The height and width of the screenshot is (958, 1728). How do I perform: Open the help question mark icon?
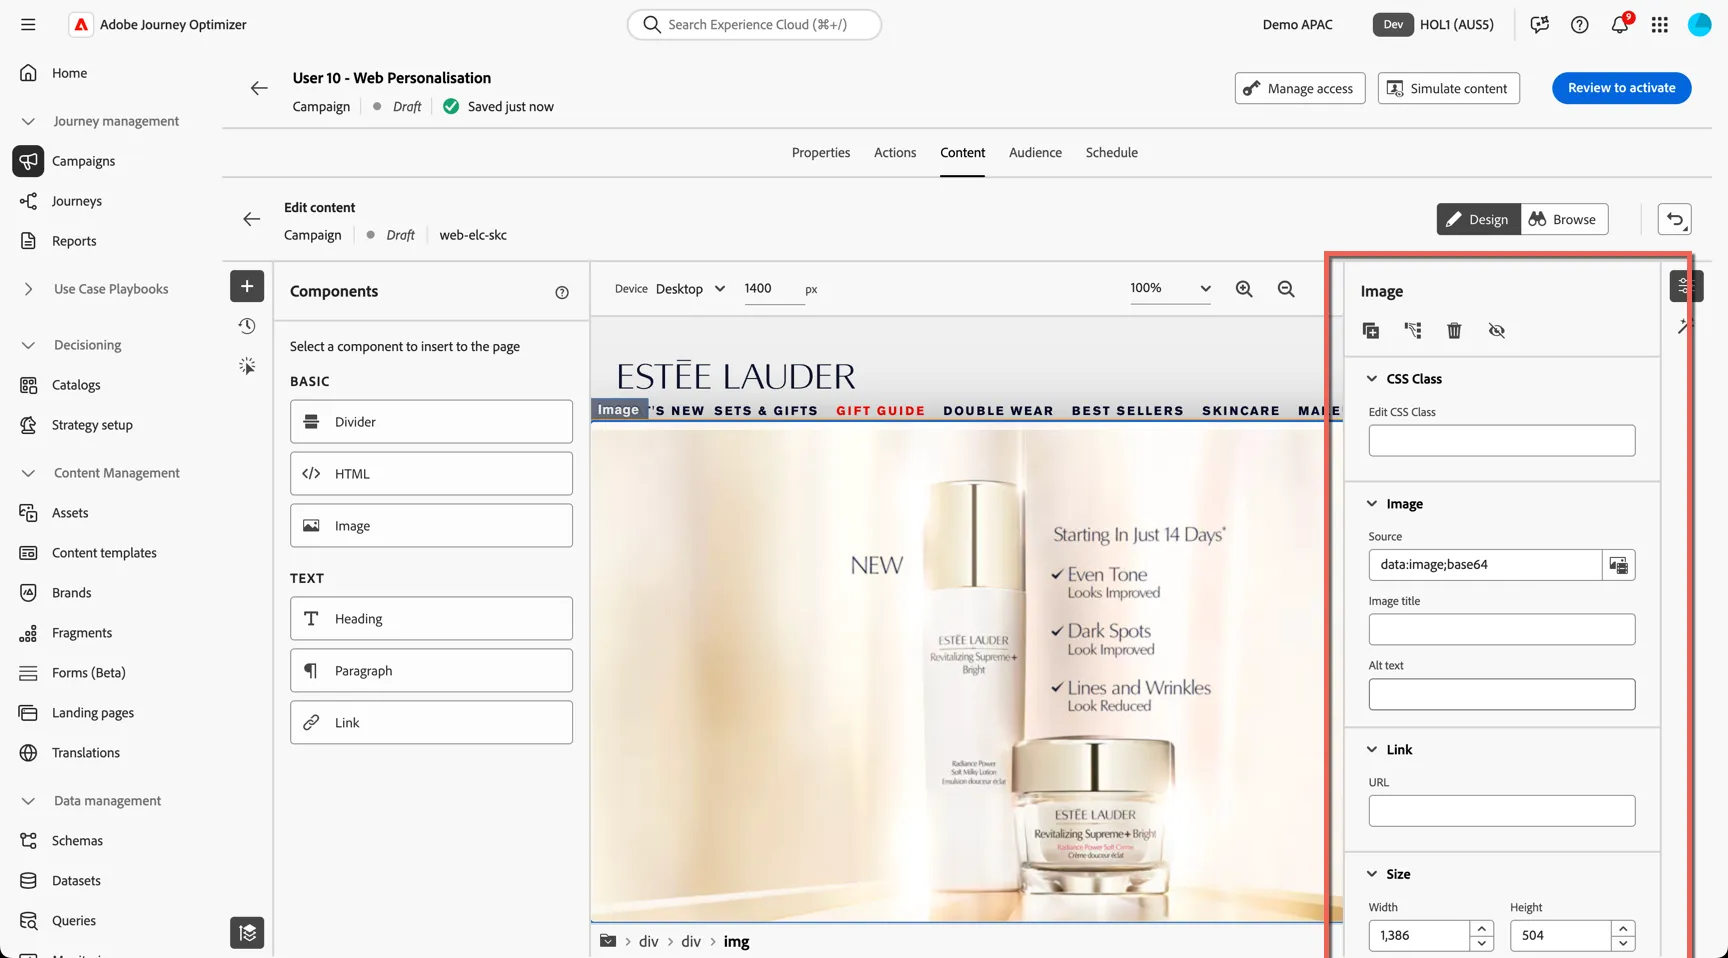tap(1579, 25)
